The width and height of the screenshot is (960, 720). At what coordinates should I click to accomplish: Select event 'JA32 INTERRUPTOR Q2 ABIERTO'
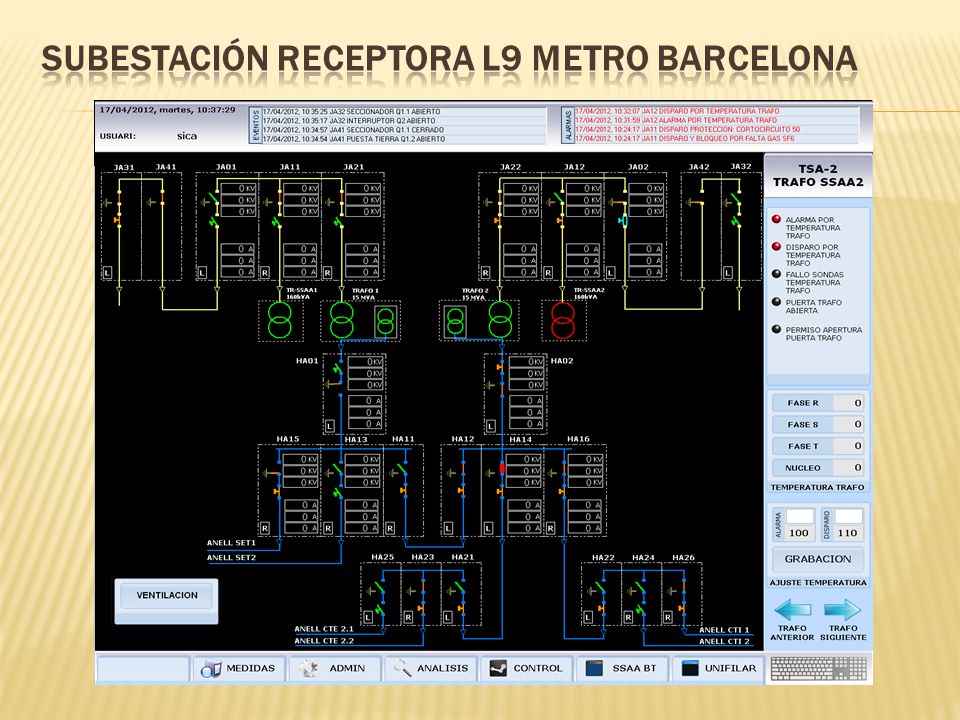click(404, 121)
